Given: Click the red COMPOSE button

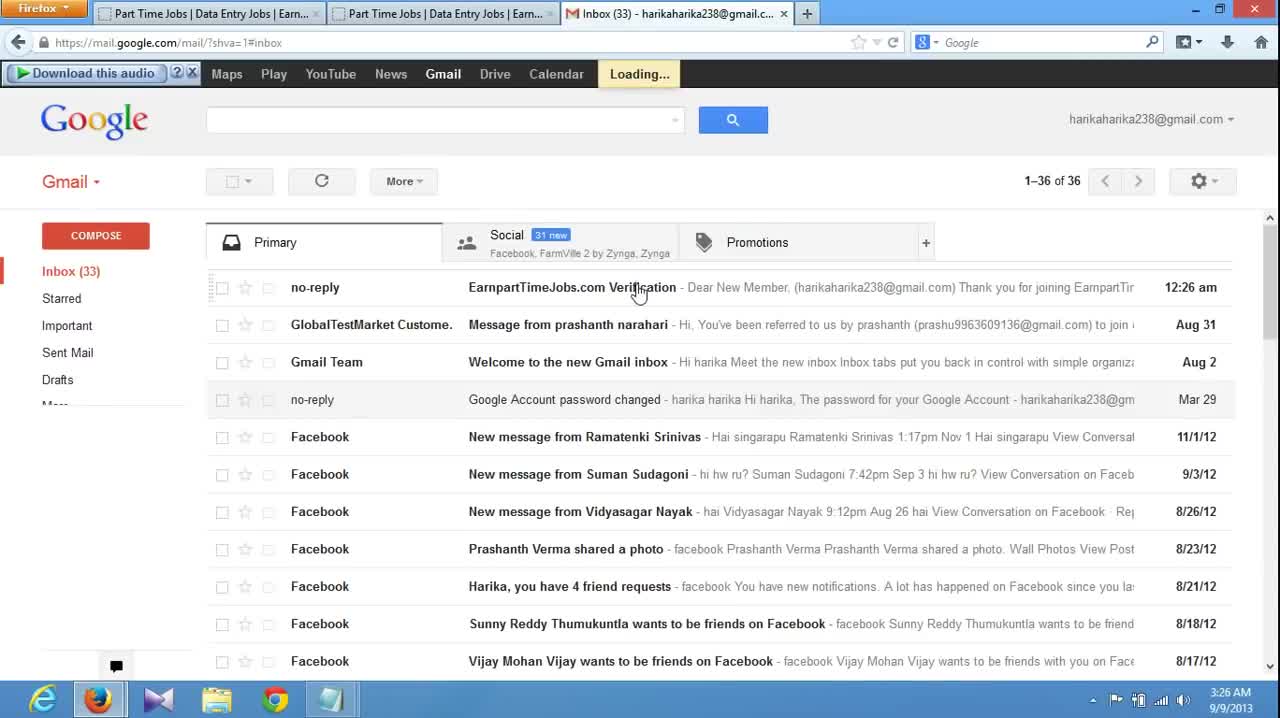Looking at the screenshot, I should (x=96, y=236).
